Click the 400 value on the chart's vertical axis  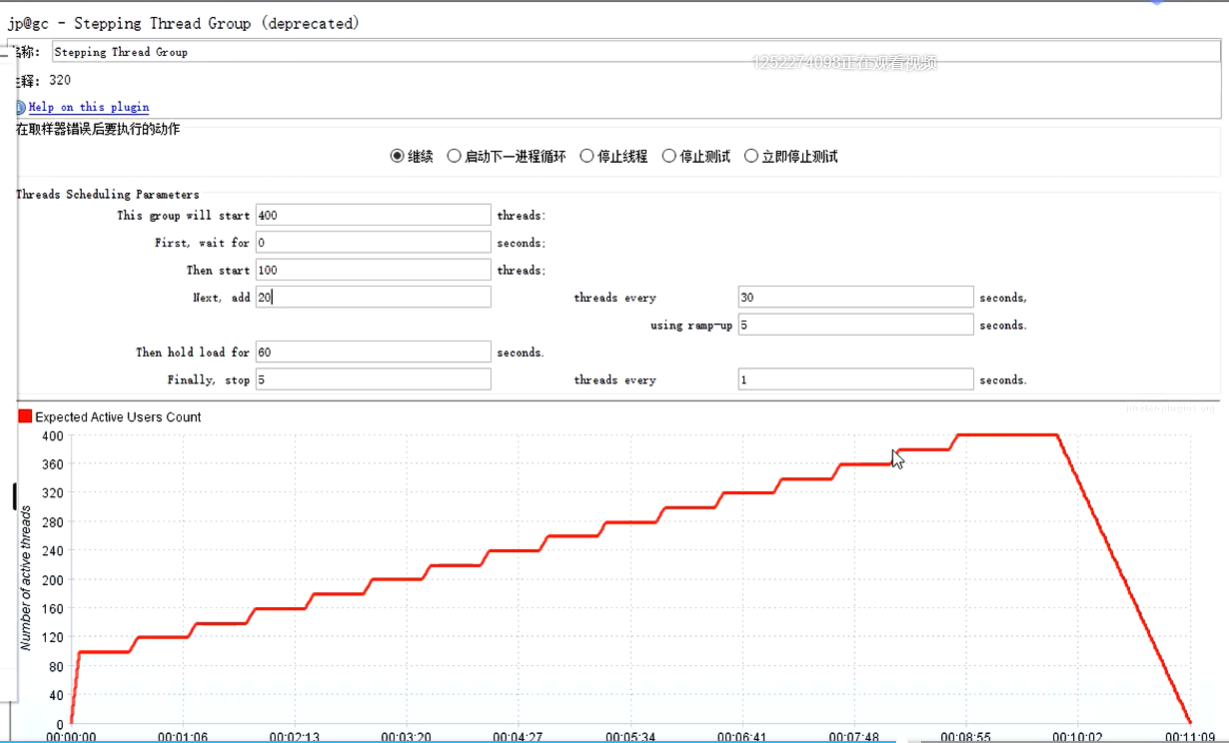[x=51, y=436]
